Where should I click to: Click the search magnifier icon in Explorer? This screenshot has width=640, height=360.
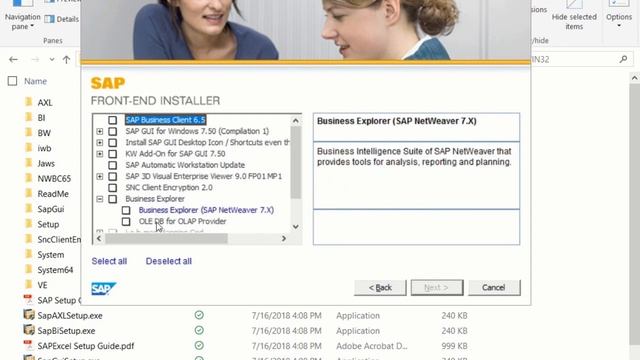(x=623, y=60)
